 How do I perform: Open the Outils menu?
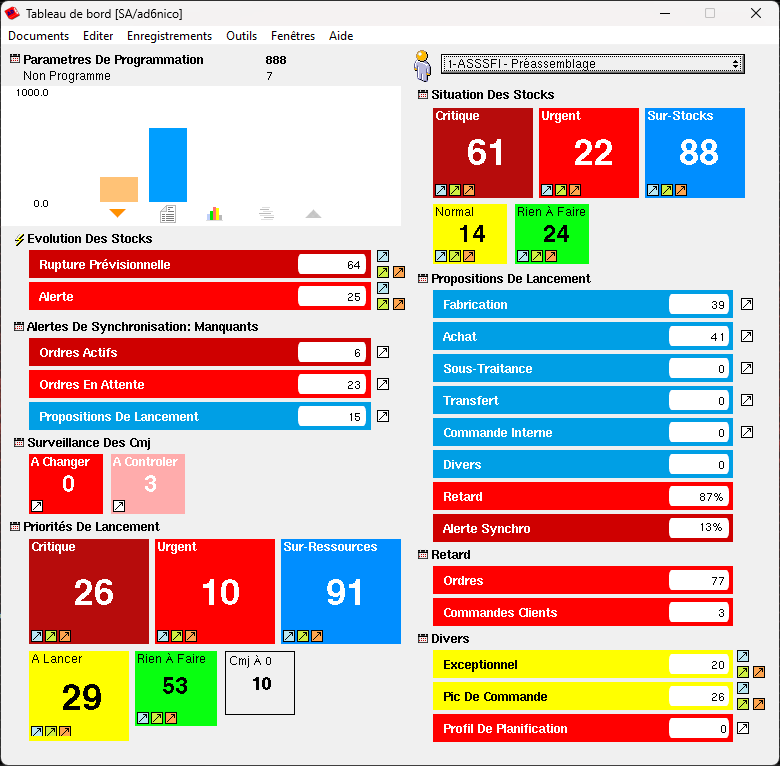(241, 36)
